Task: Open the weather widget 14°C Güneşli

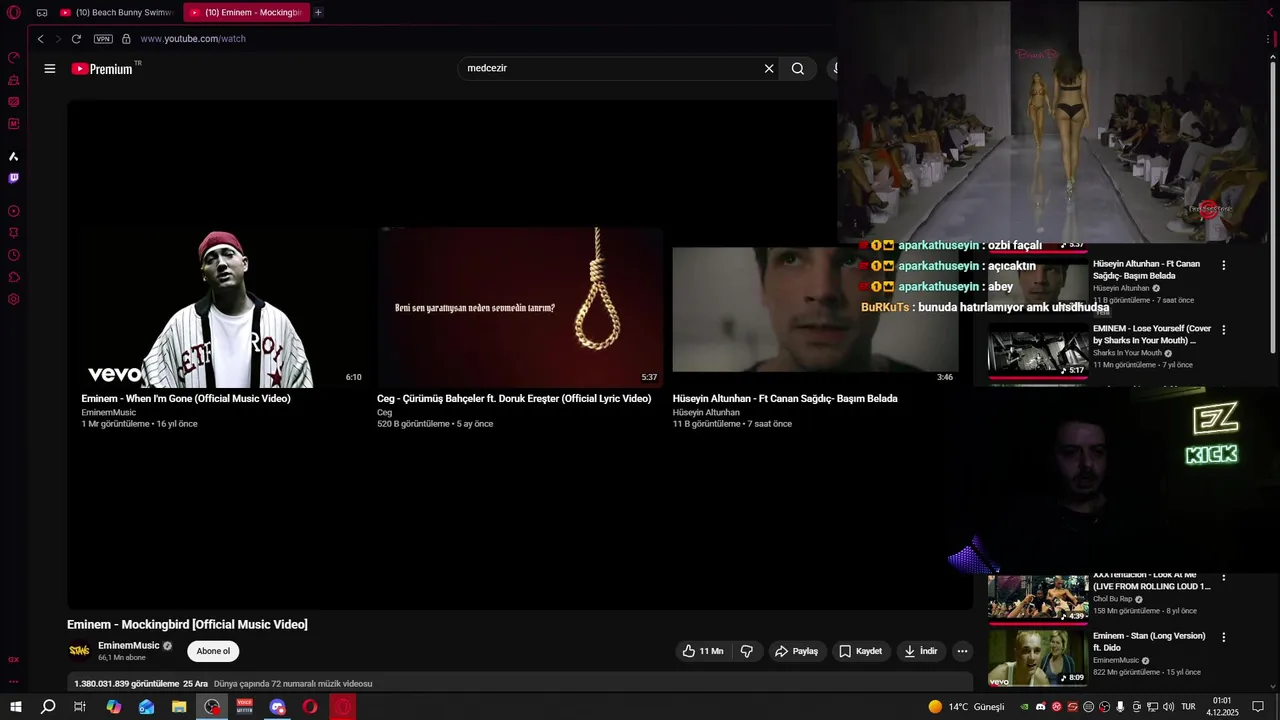Action: tap(966, 707)
